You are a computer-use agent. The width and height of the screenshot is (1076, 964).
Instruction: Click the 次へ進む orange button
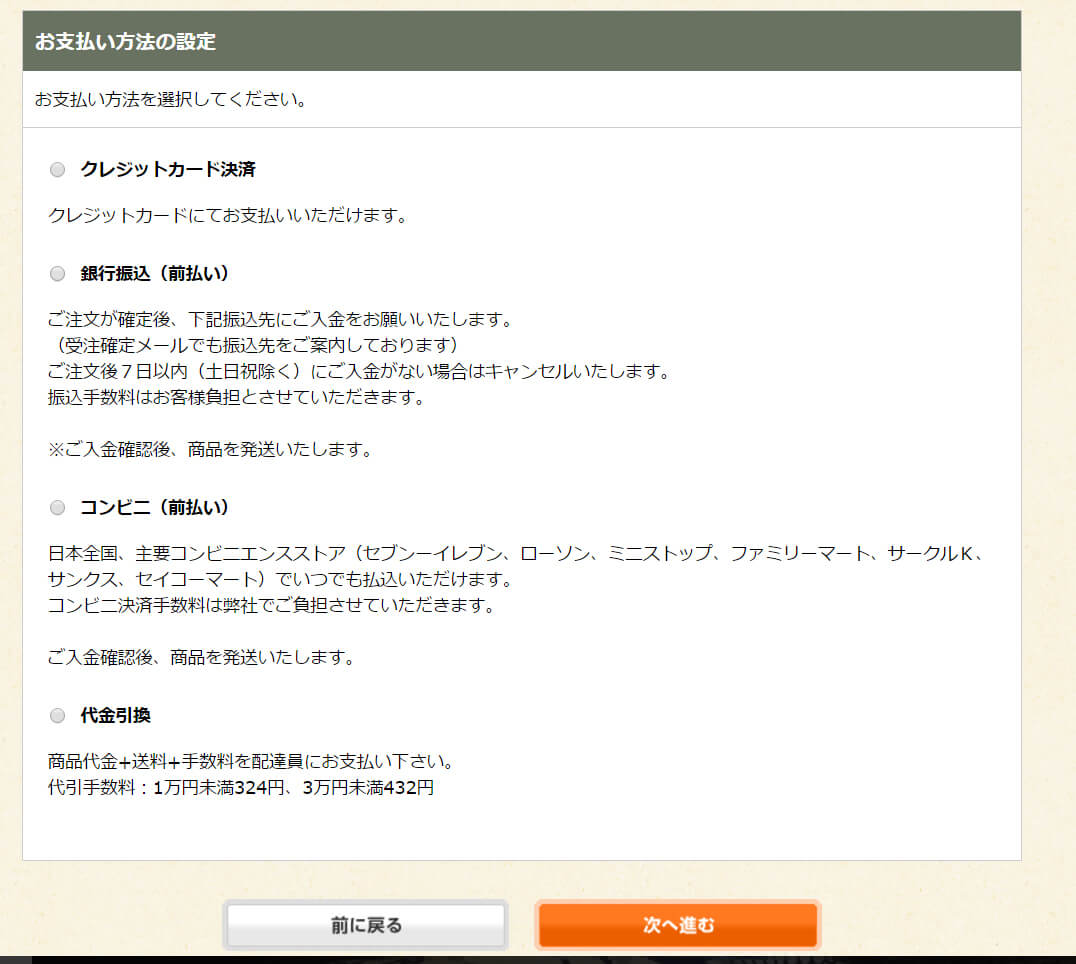click(678, 925)
